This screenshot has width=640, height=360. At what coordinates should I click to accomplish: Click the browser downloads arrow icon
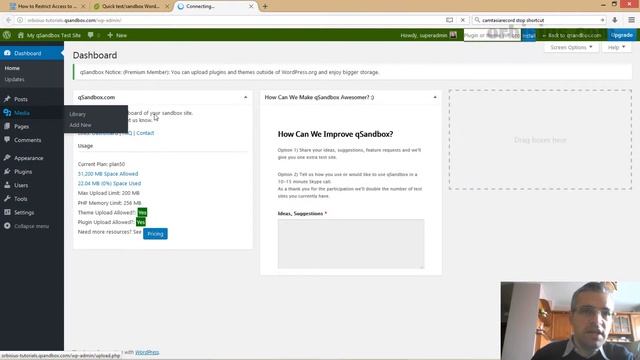click(615, 20)
